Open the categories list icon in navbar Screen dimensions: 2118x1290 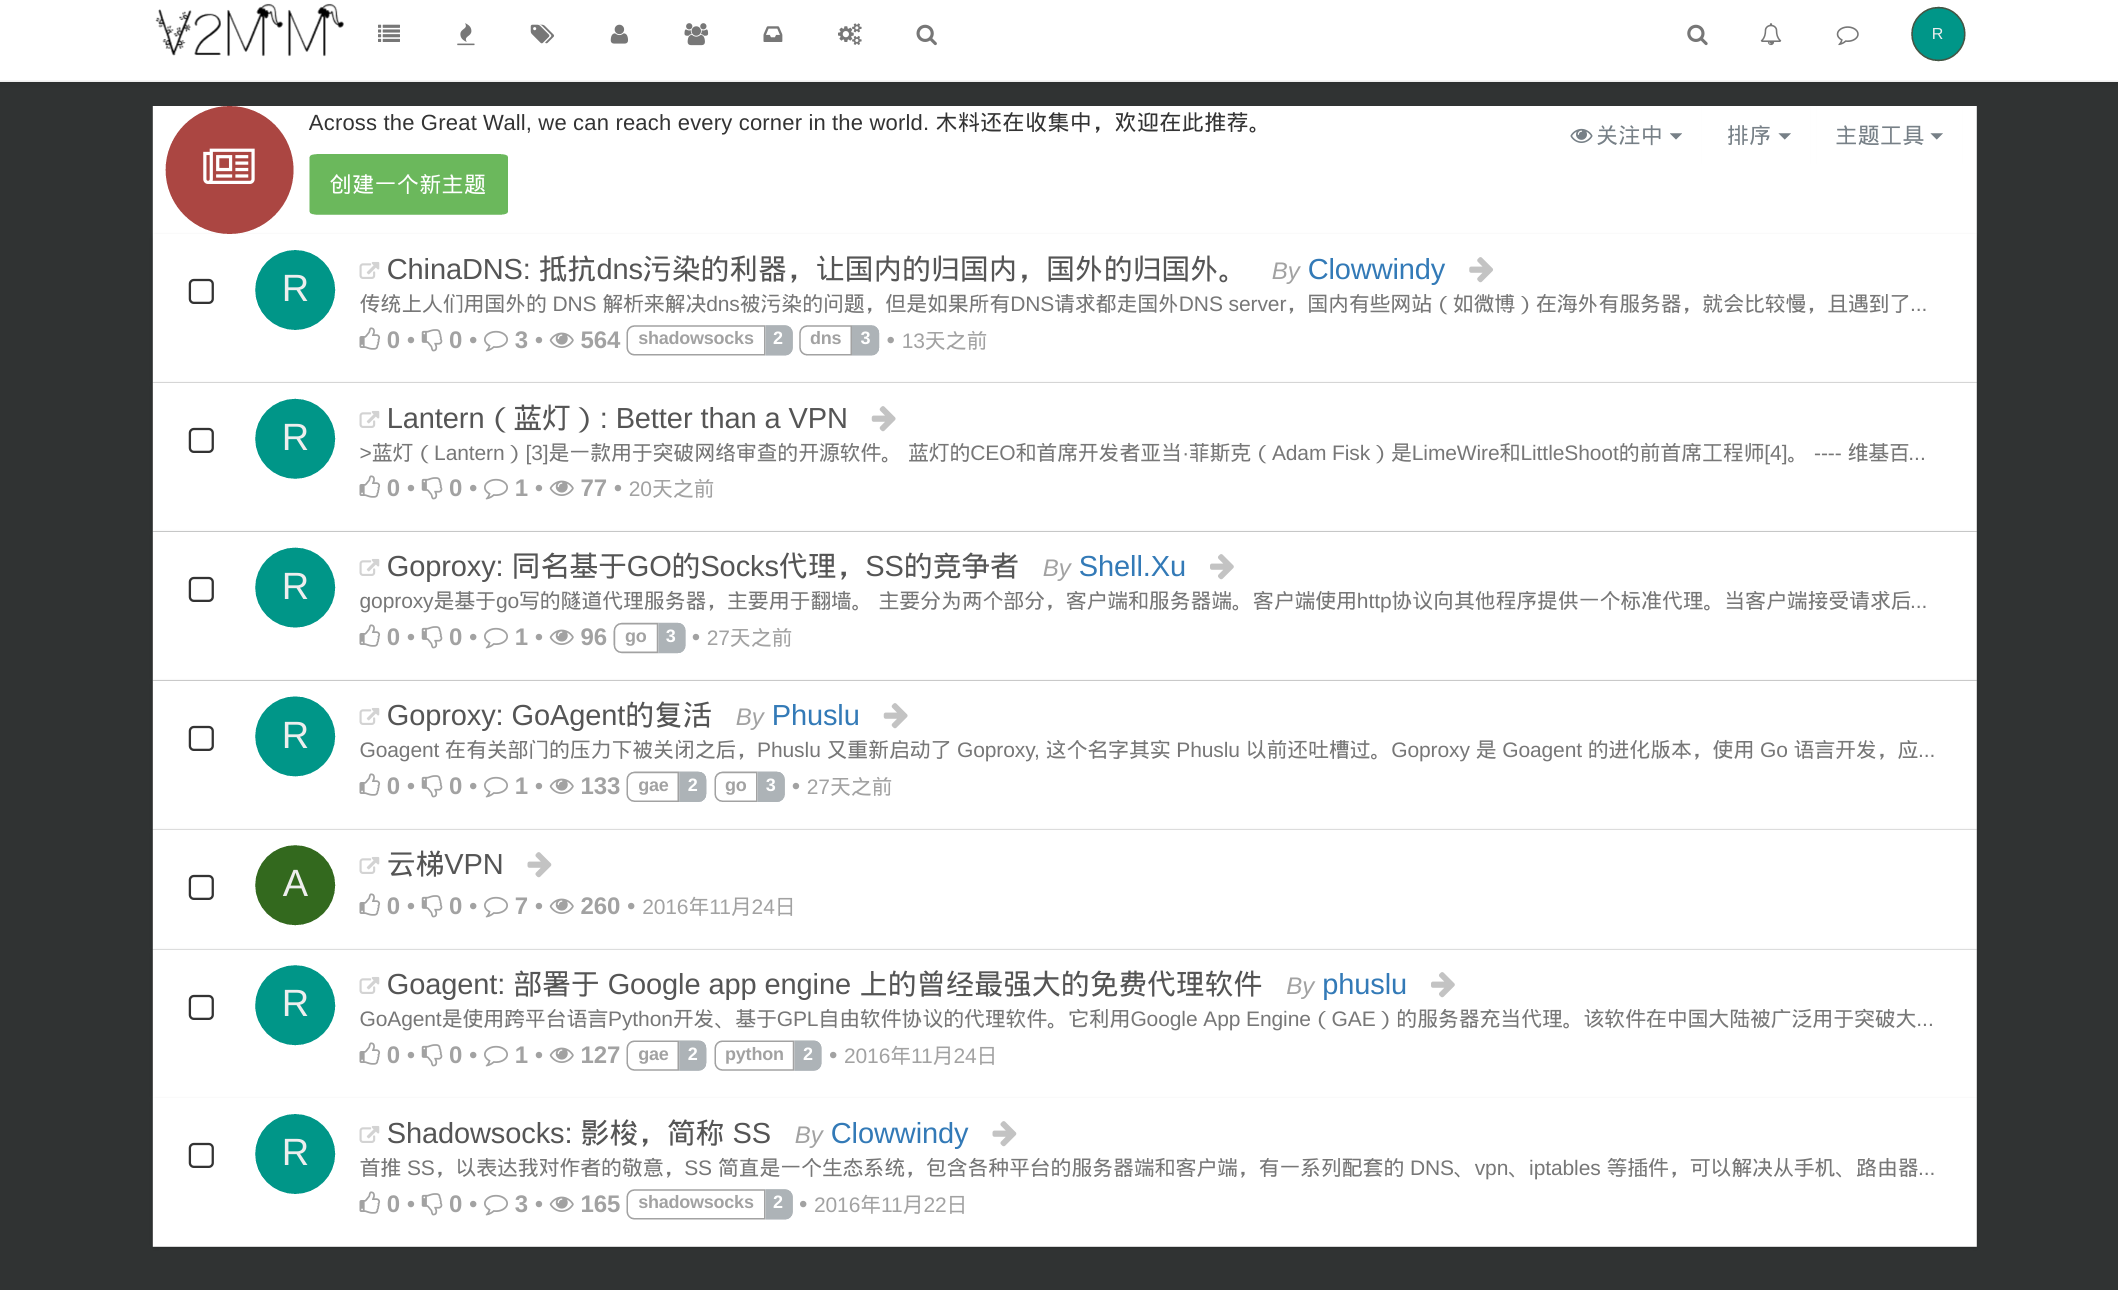tap(389, 35)
